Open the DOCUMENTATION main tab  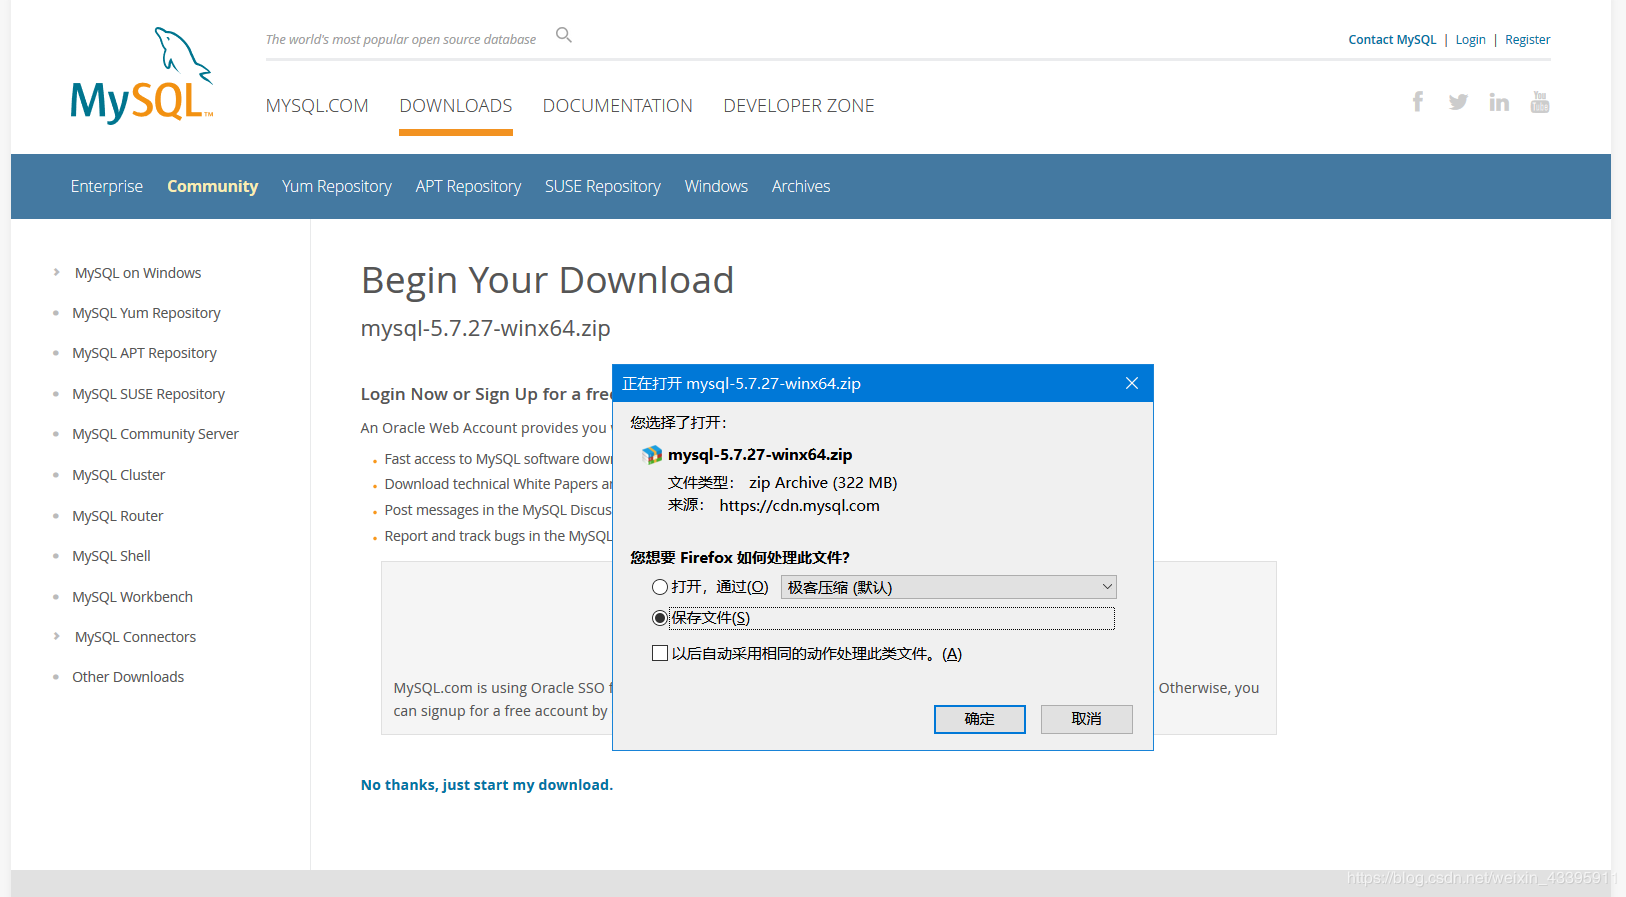(x=618, y=106)
